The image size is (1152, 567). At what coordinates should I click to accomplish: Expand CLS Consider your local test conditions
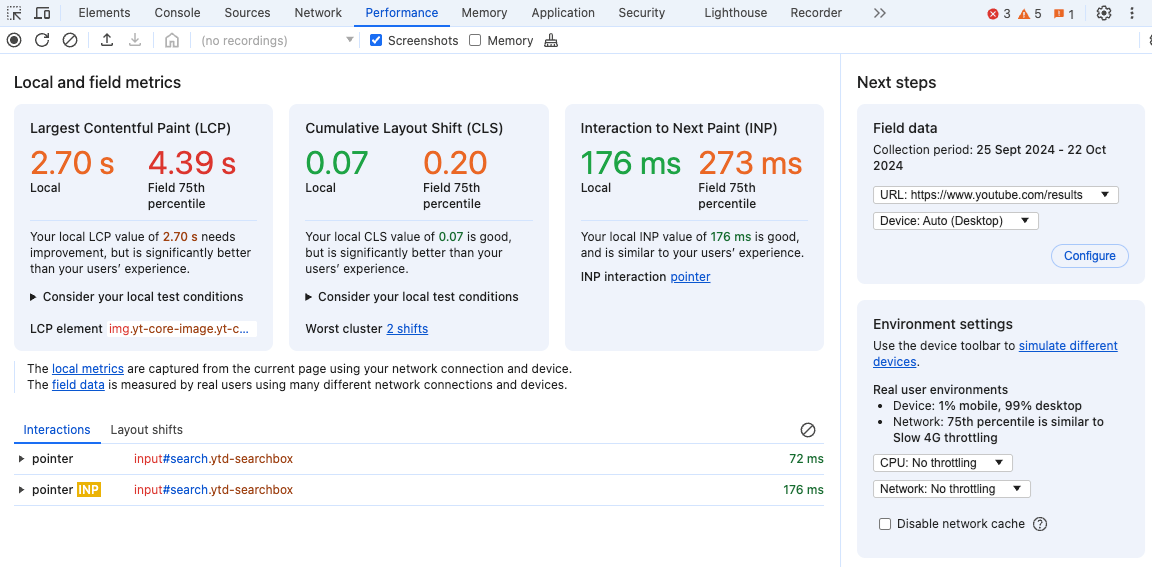pyautogui.click(x=412, y=297)
